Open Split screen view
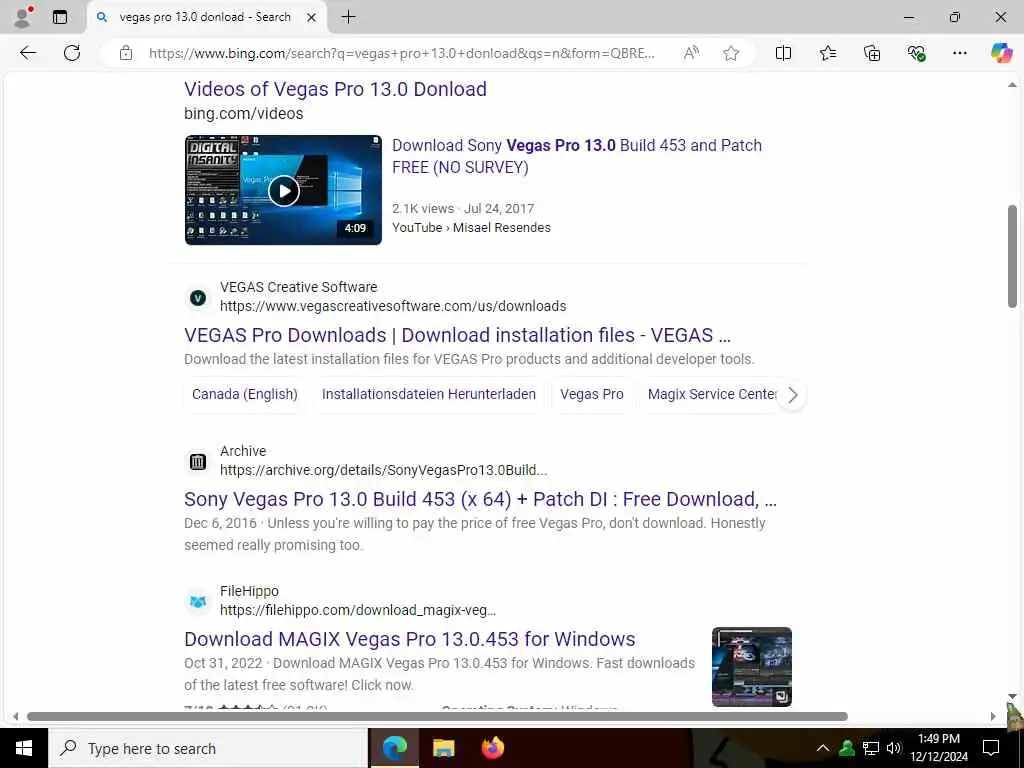This screenshot has height=768, width=1024. (783, 53)
